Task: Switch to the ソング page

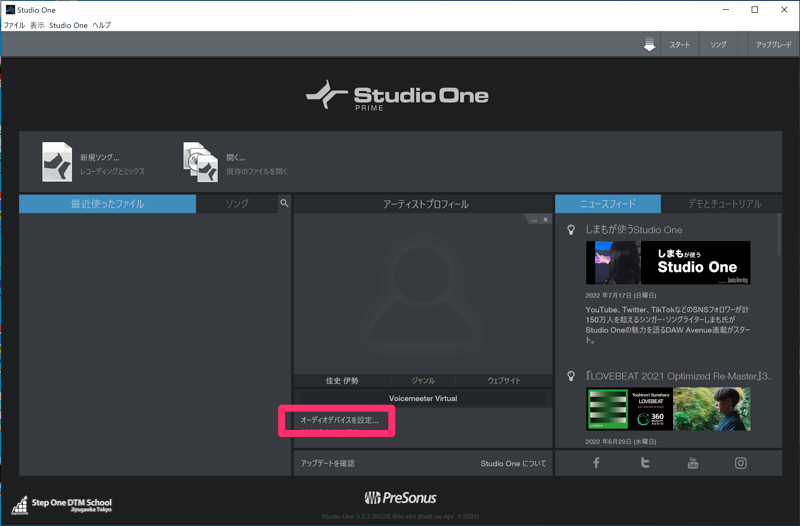Action: pos(718,45)
